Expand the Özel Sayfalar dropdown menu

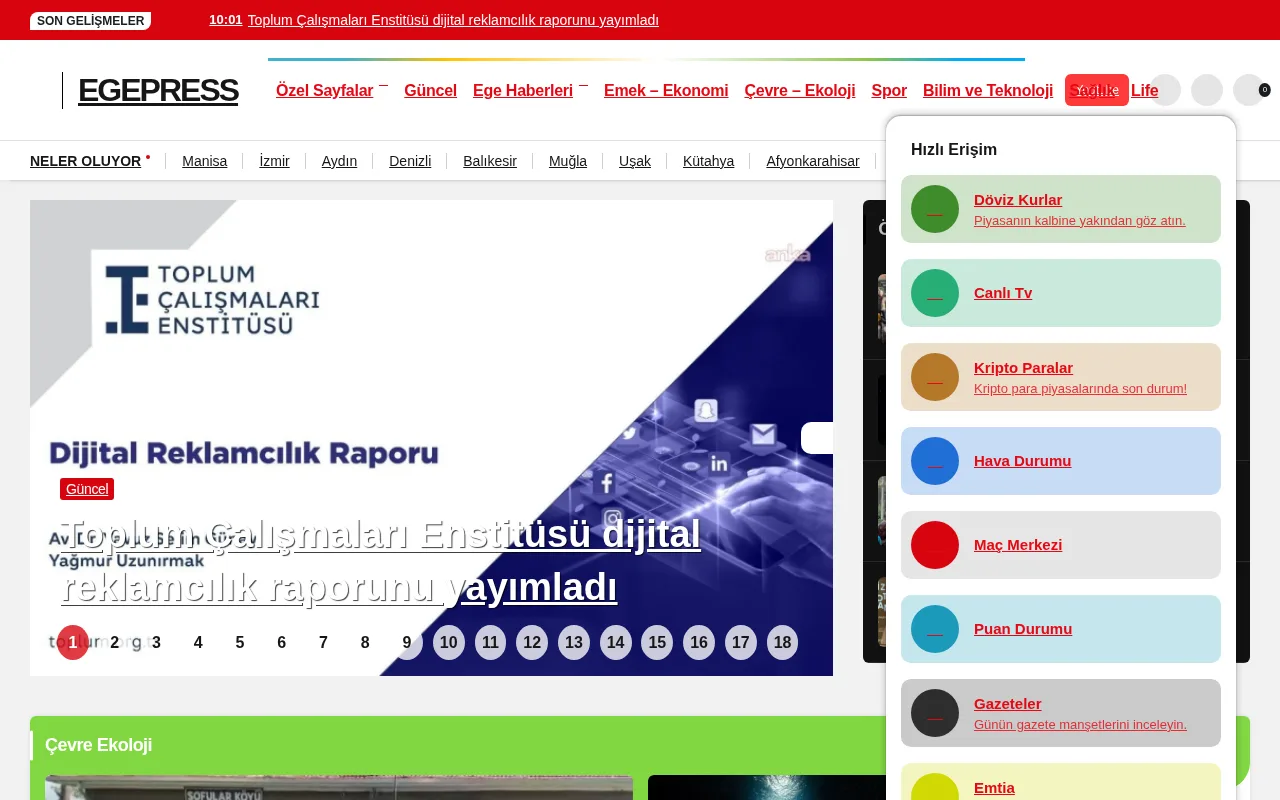click(x=325, y=90)
